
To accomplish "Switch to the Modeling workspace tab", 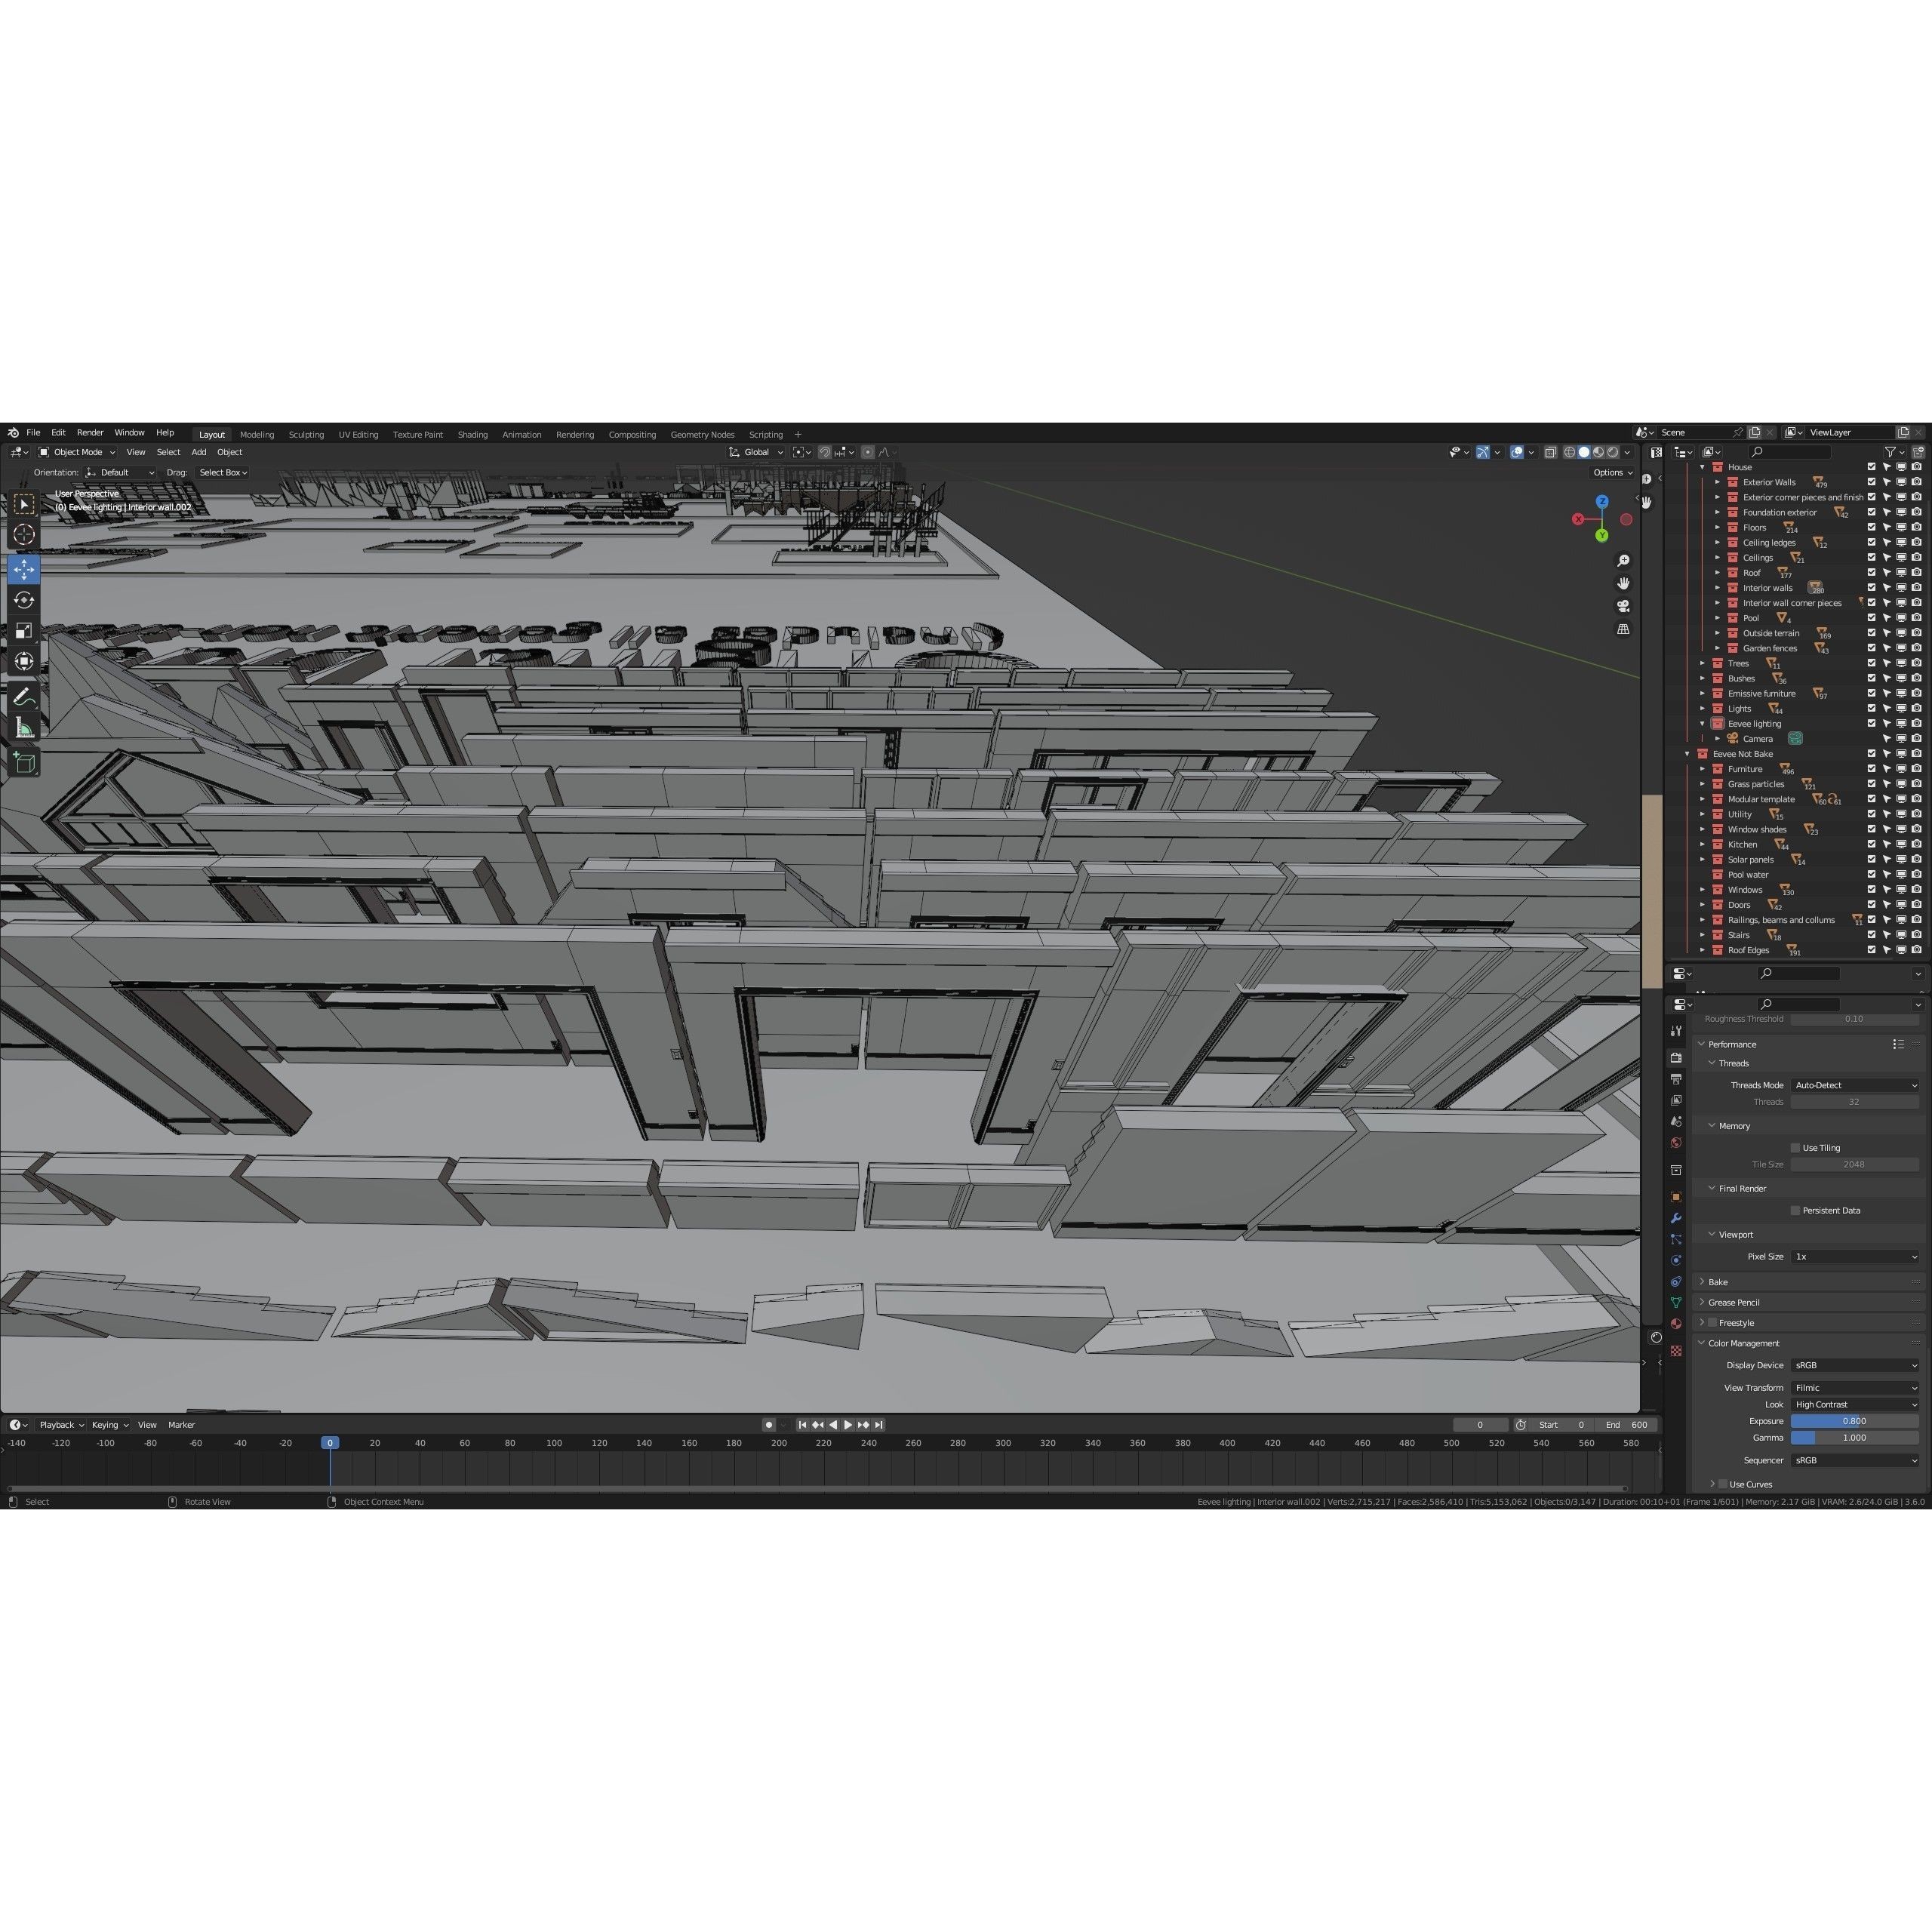I will 257,434.
